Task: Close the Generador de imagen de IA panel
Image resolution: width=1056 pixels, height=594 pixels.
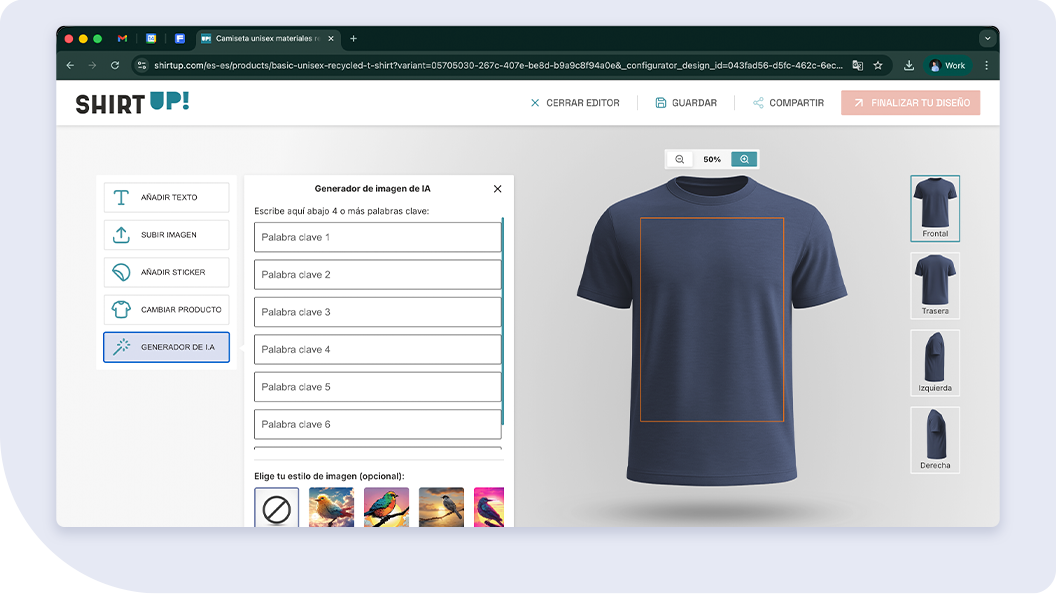Action: pos(497,189)
